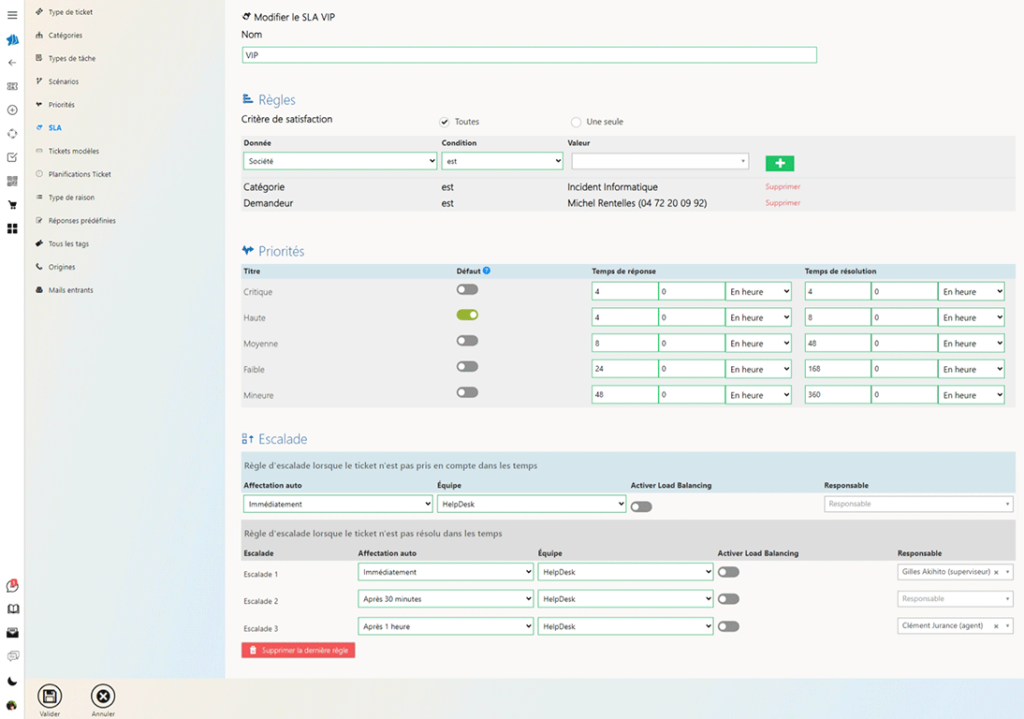Select Scénarios from the sidebar menu
This screenshot has height=719, width=1024.
tap(62, 81)
